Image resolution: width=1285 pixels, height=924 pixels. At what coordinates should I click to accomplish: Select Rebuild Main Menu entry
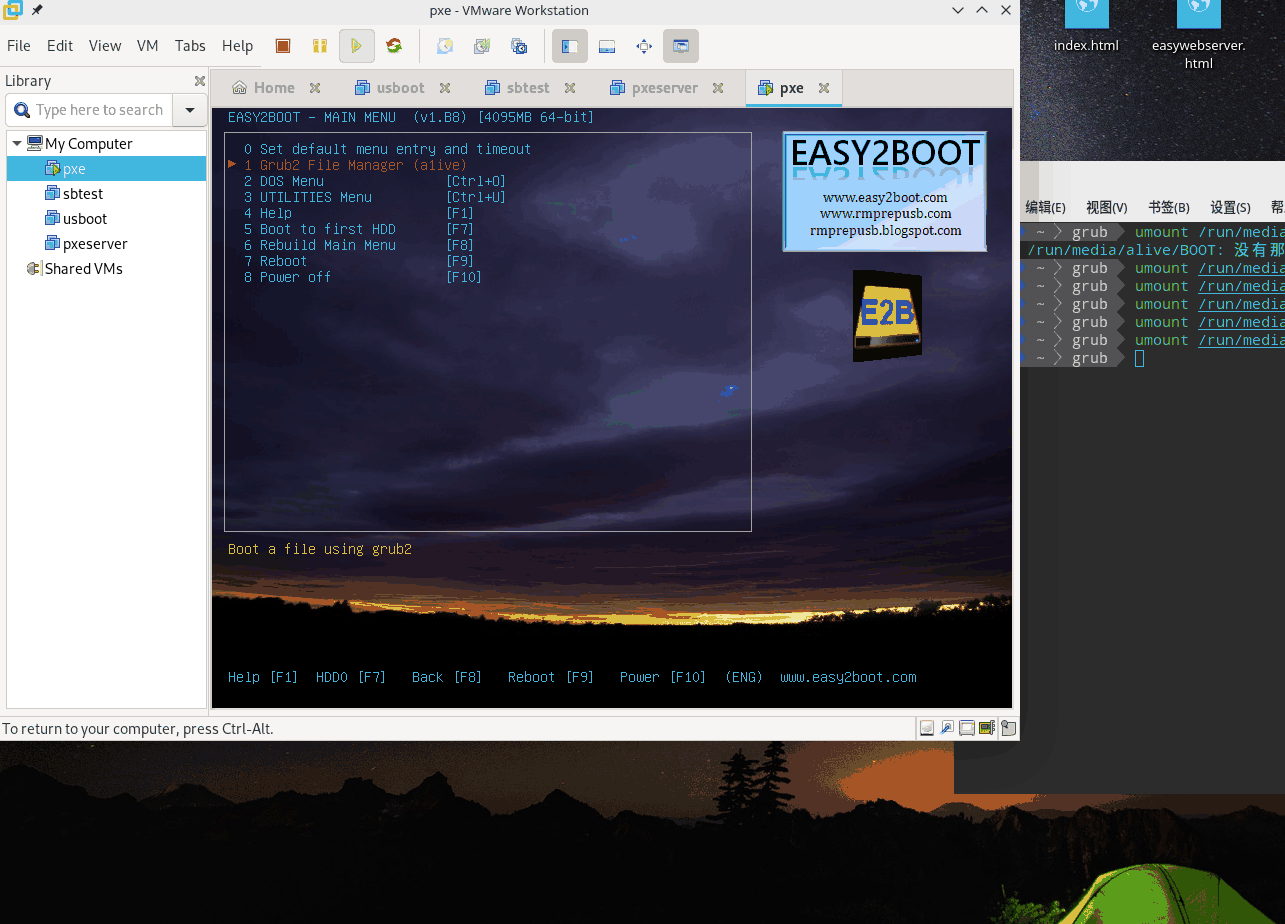coord(359,245)
